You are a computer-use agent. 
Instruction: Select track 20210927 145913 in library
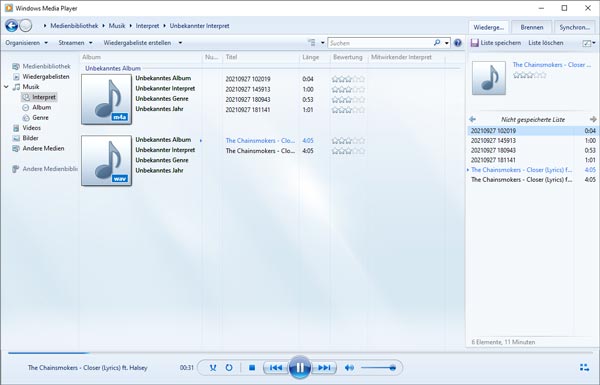(248, 90)
